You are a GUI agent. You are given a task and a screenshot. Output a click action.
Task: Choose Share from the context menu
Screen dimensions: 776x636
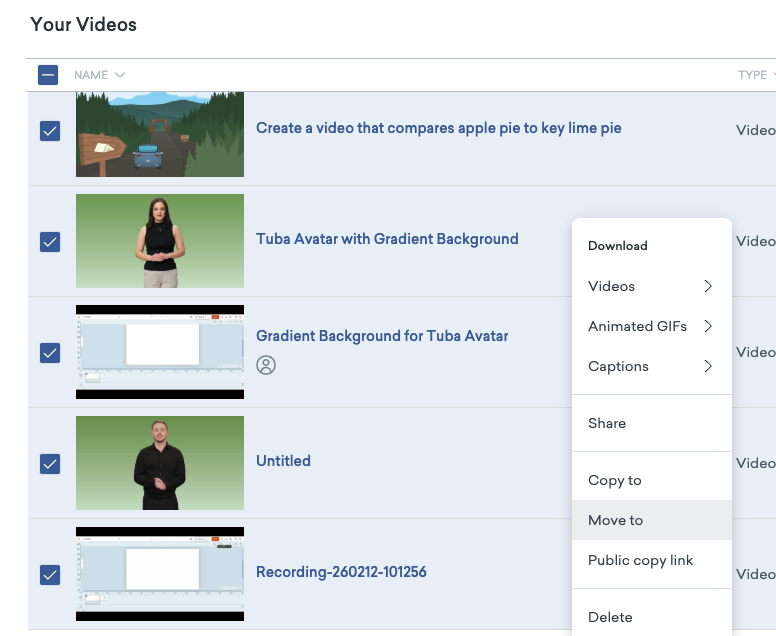(607, 423)
